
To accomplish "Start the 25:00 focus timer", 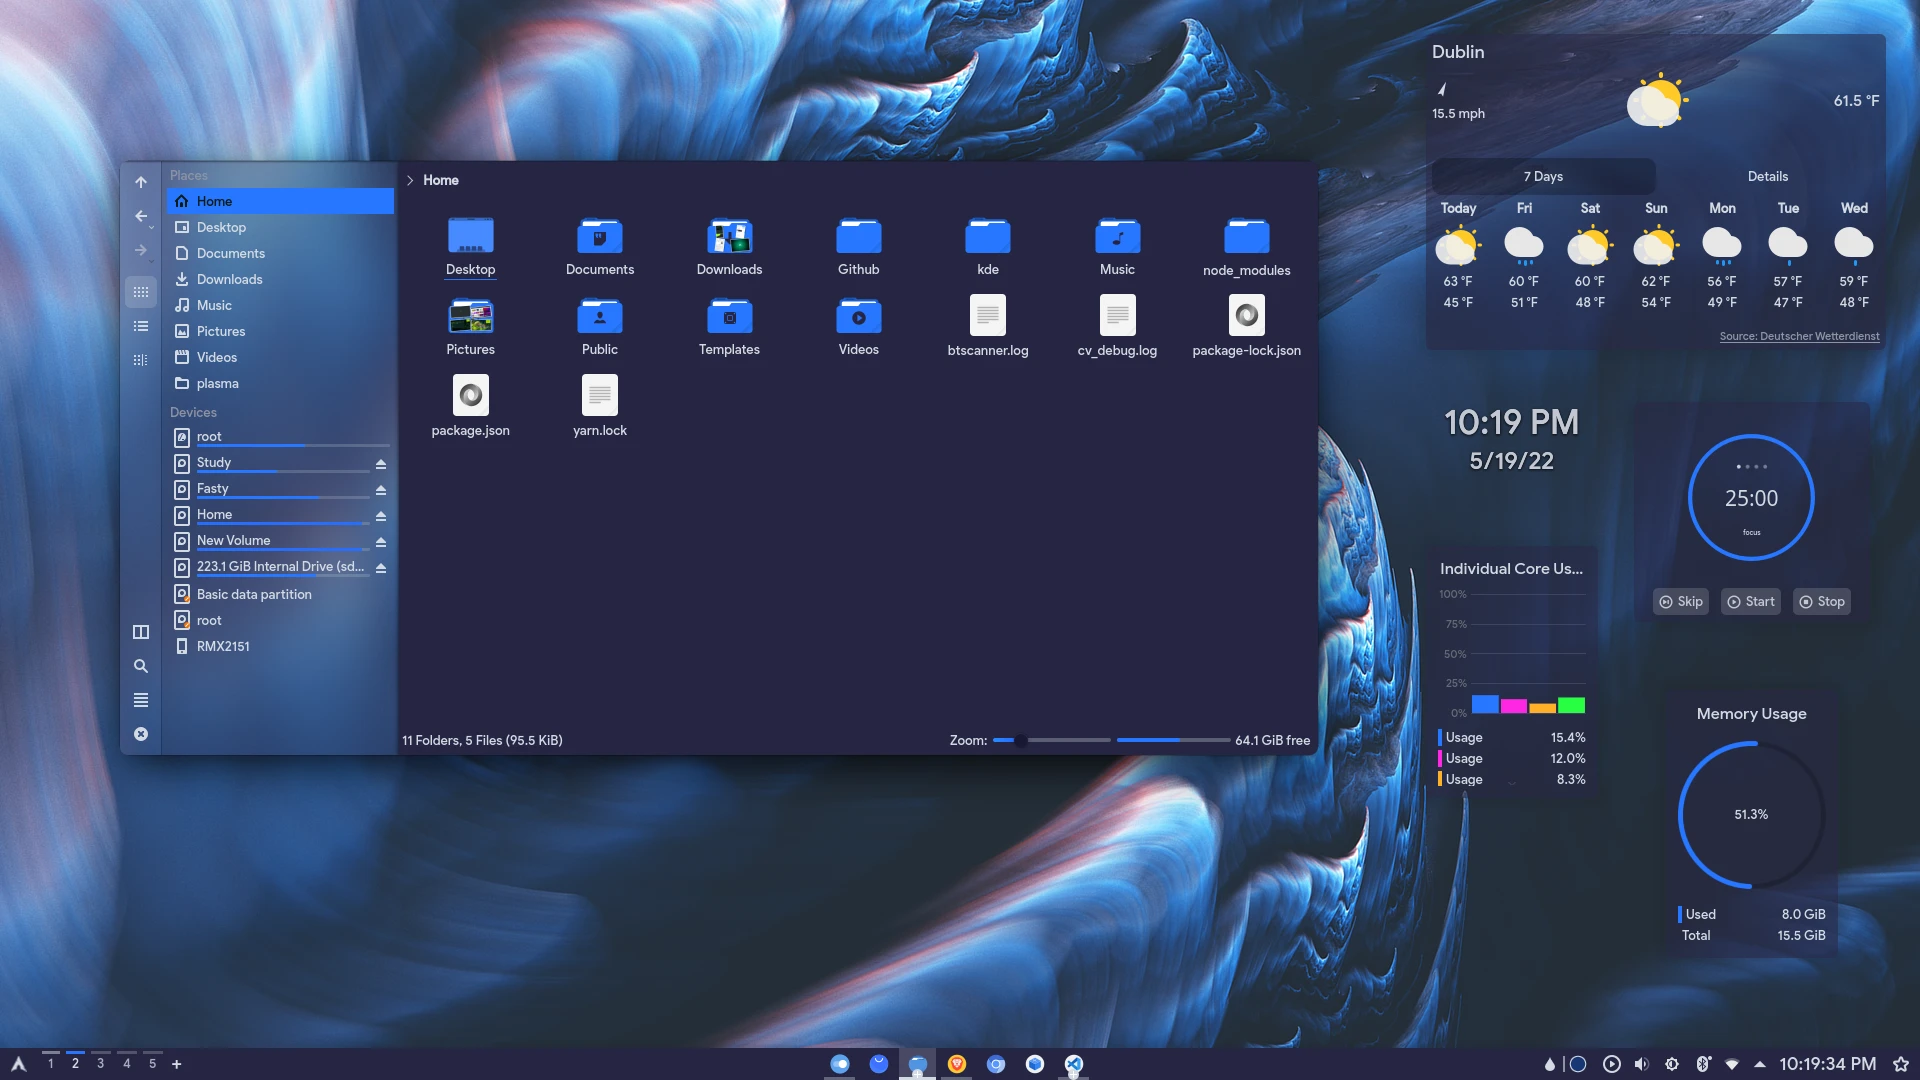I will coord(1750,602).
